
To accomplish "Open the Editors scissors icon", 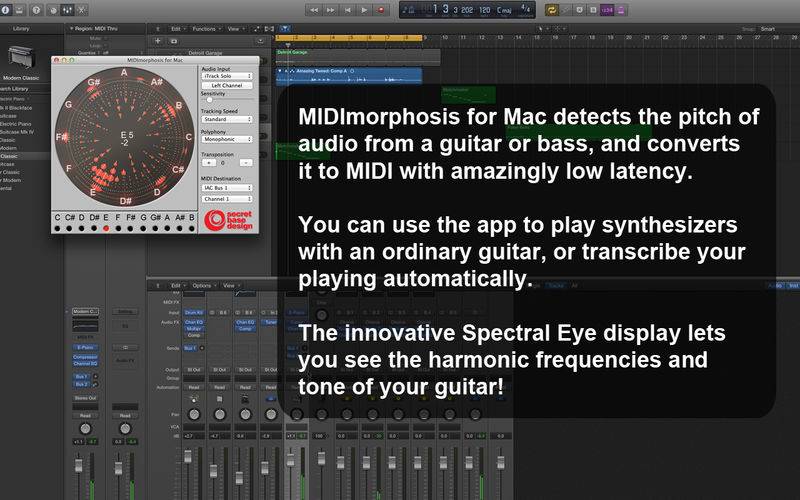I will 82,10.
